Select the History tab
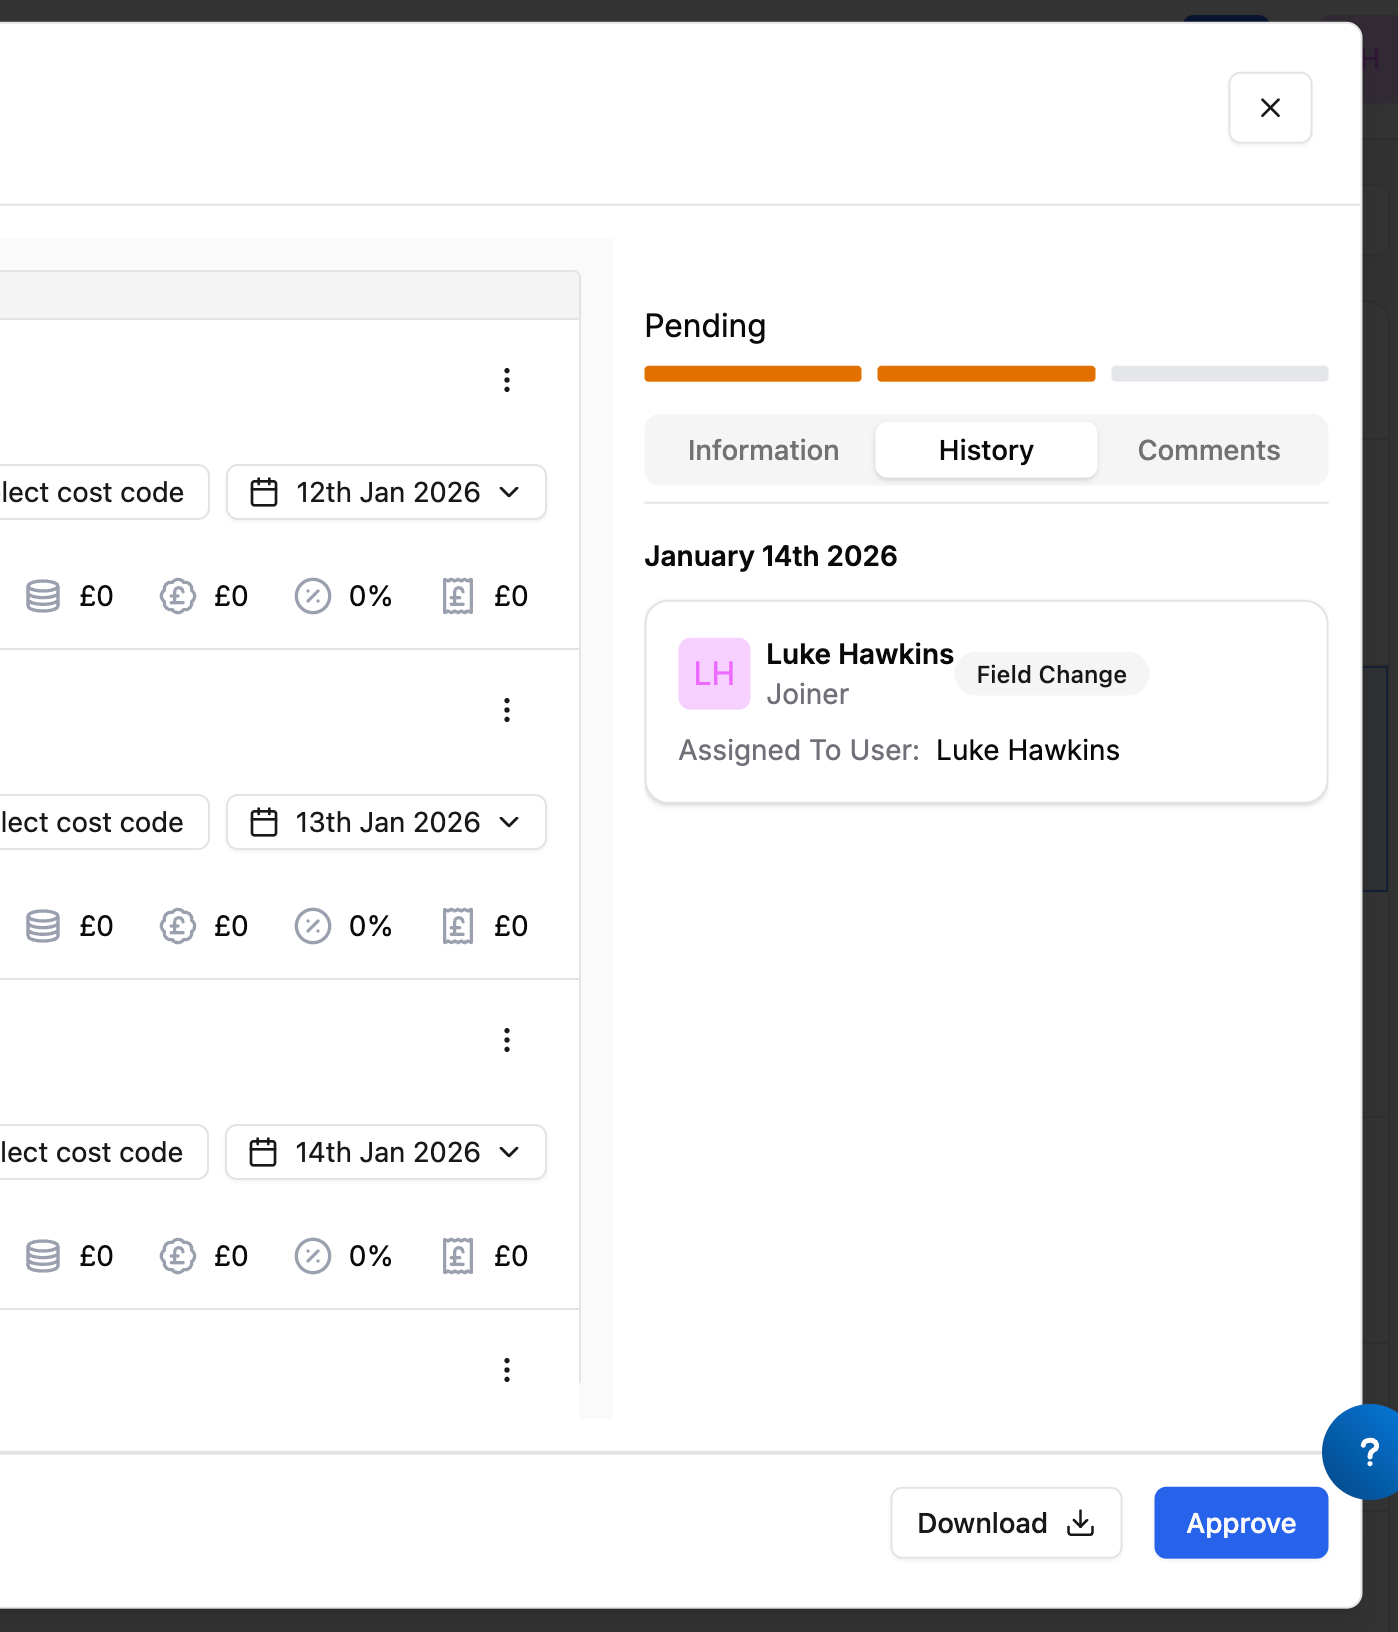Viewport: 1398px width, 1632px height. 986,450
